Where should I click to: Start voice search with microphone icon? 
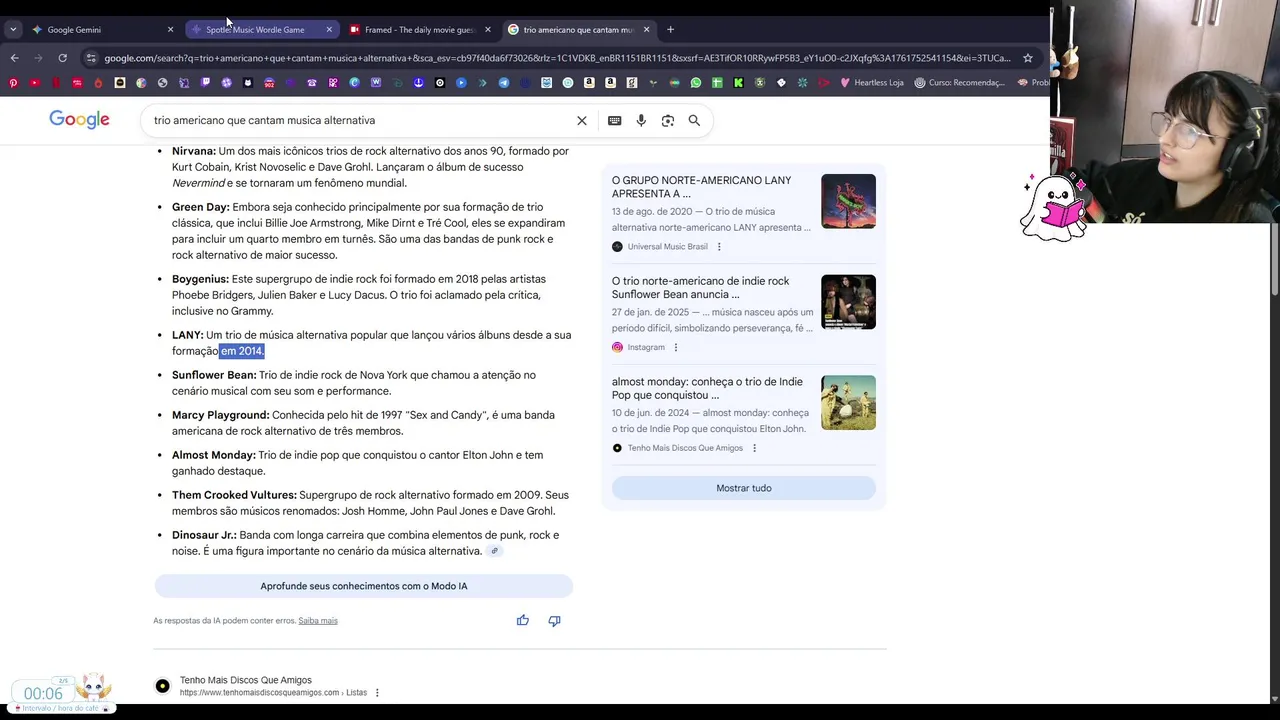pyautogui.click(x=641, y=120)
